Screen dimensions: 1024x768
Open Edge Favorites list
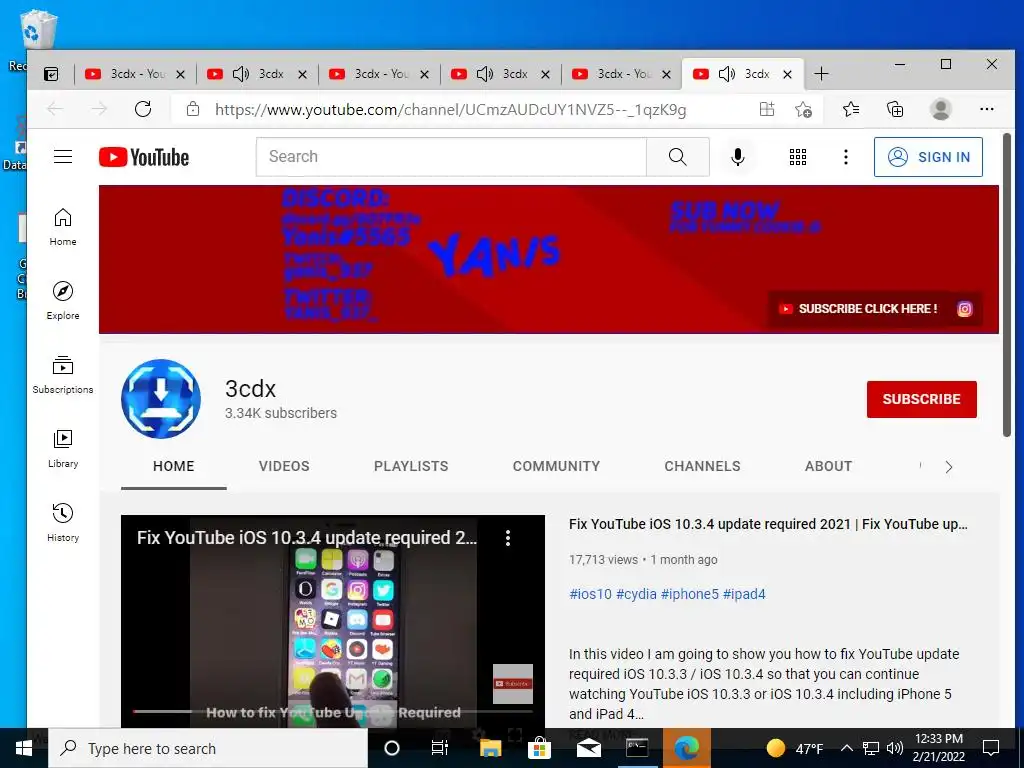(851, 109)
